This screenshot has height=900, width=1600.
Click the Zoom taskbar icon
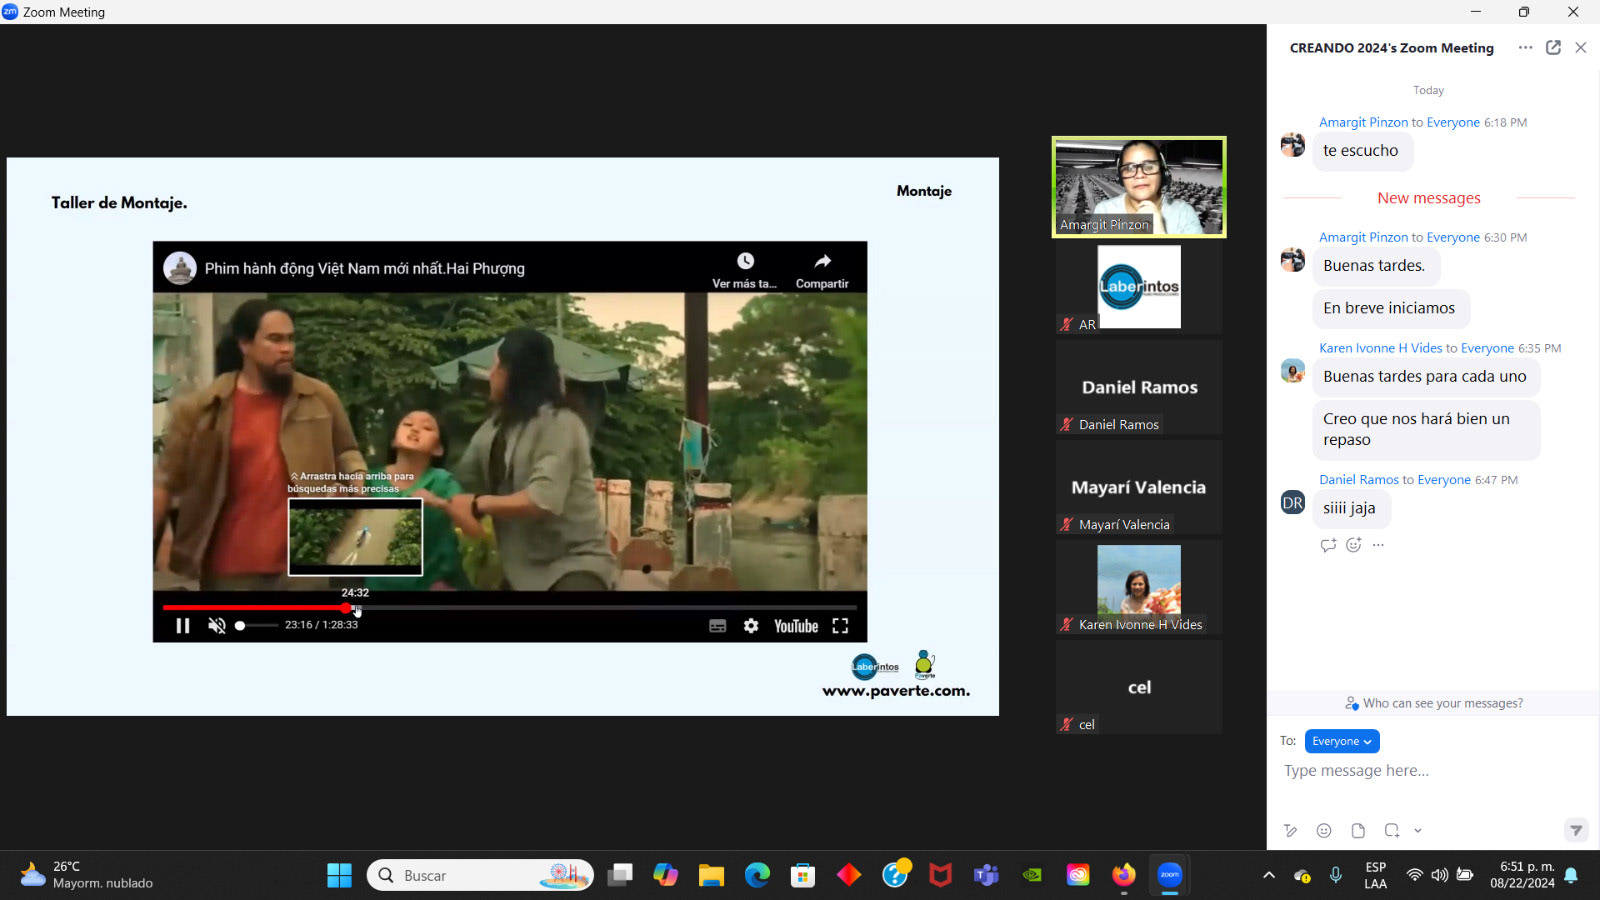pos(1169,875)
